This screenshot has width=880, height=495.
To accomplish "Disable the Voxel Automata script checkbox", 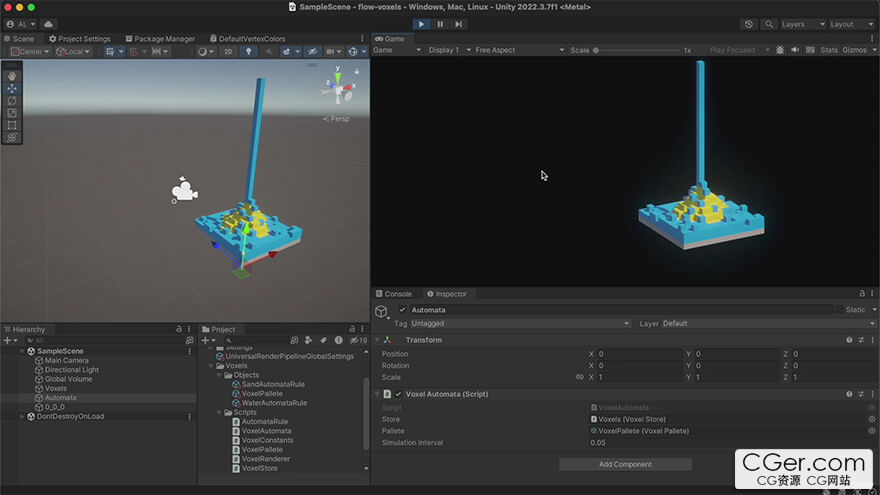I will [398, 394].
